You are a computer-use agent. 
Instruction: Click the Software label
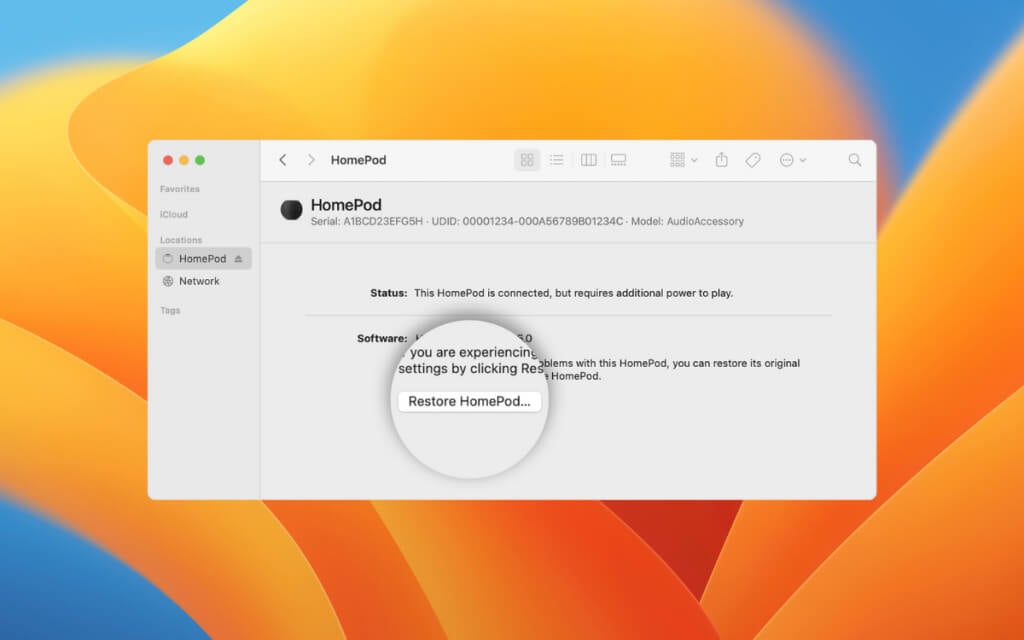382,338
